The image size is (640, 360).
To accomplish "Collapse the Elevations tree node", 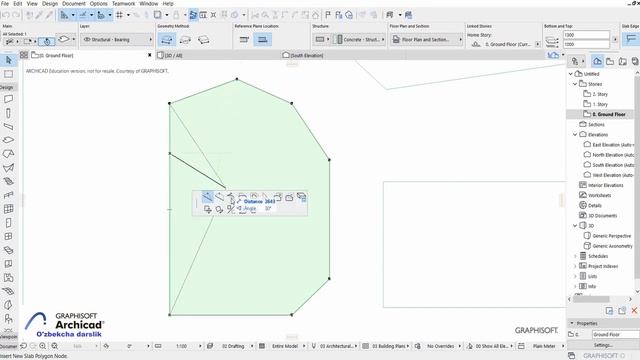I will (x=575, y=135).
